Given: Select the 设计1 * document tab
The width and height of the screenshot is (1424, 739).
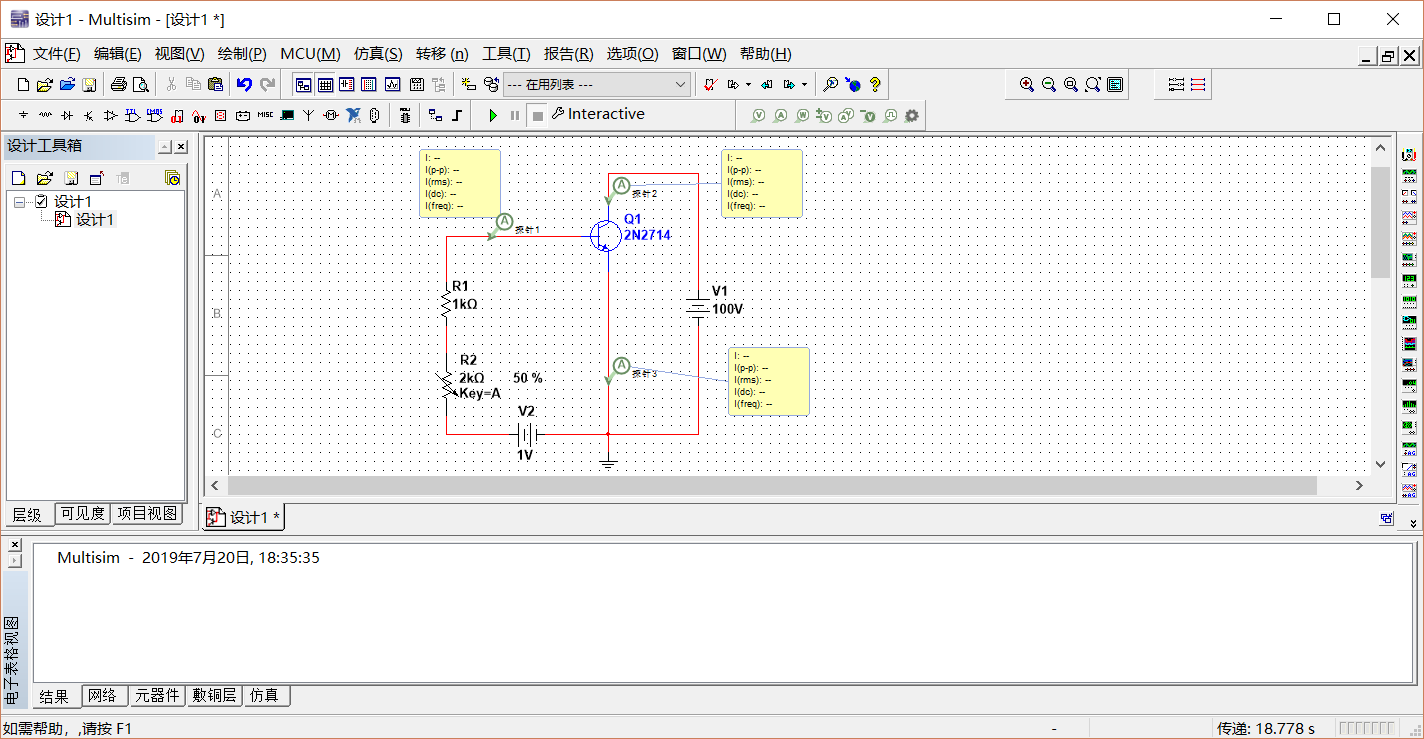Looking at the screenshot, I should (x=246, y=517).
